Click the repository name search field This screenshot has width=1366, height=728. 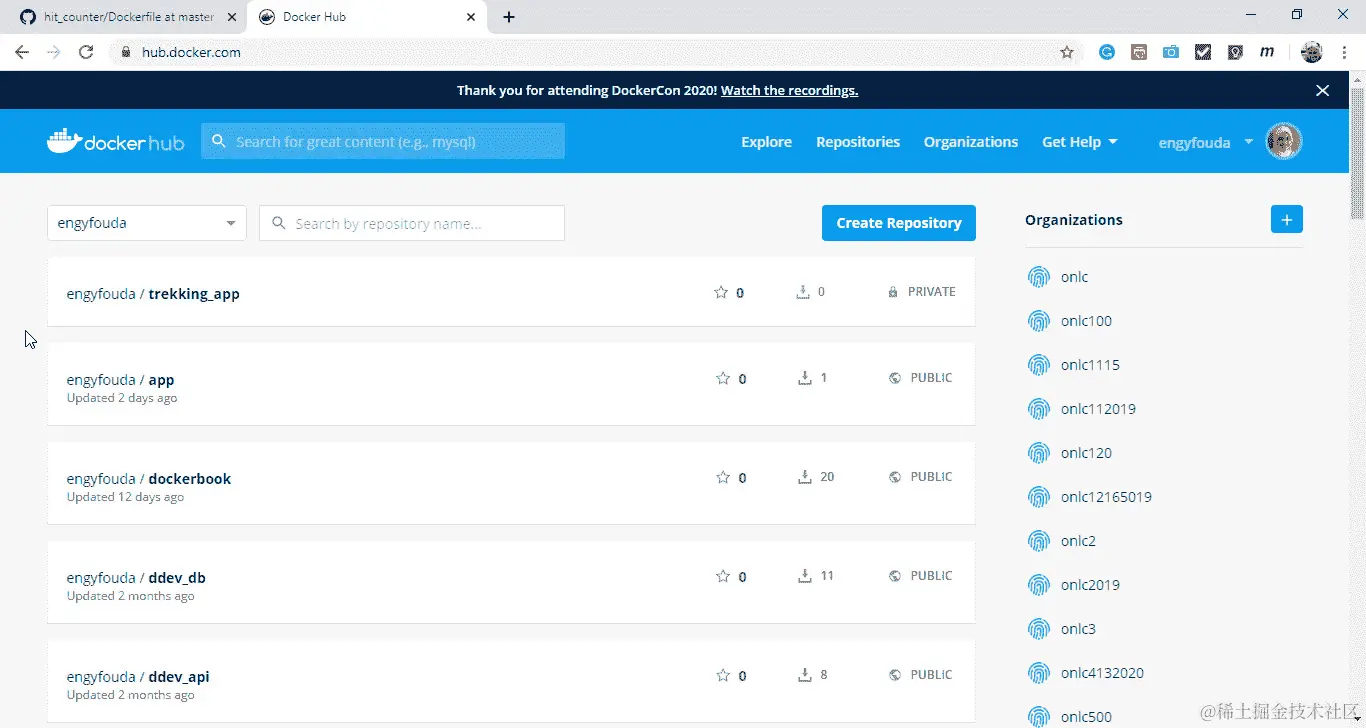coord(411,222)
